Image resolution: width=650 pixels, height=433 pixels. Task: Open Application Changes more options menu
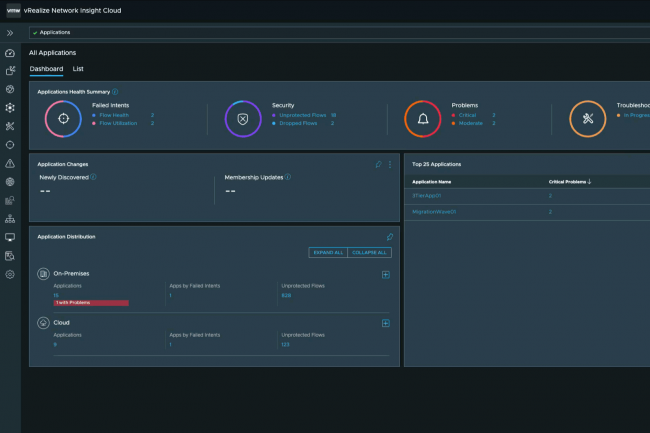tap(390, 164)
